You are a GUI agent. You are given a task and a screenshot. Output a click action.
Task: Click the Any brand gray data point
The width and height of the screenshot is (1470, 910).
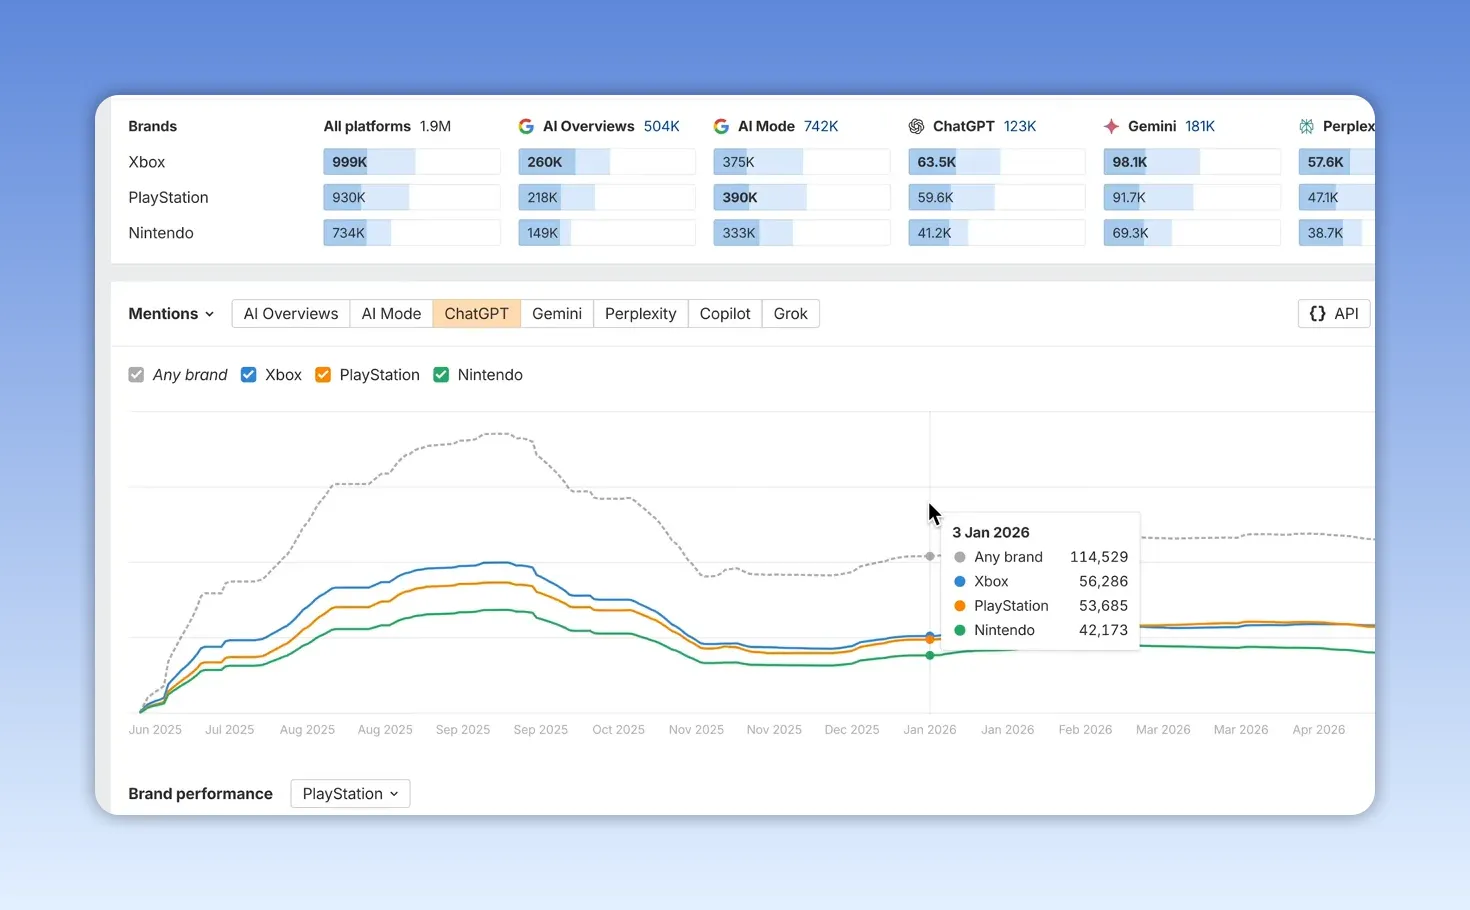pos(930,556)
